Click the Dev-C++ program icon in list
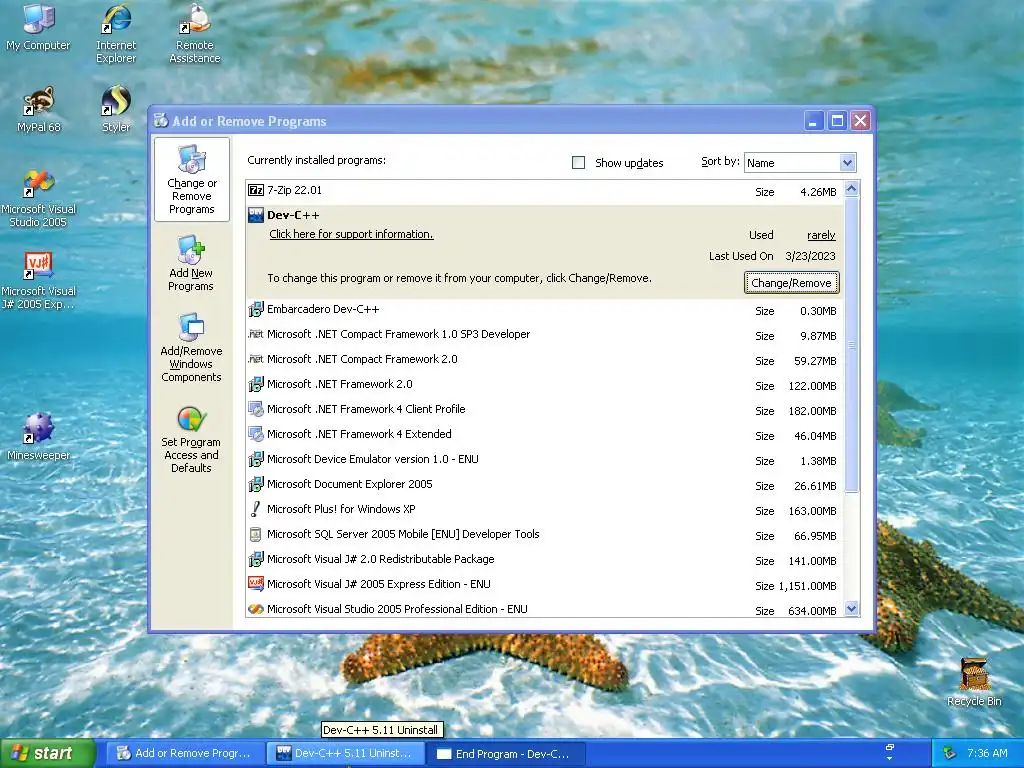 [256, 215]
